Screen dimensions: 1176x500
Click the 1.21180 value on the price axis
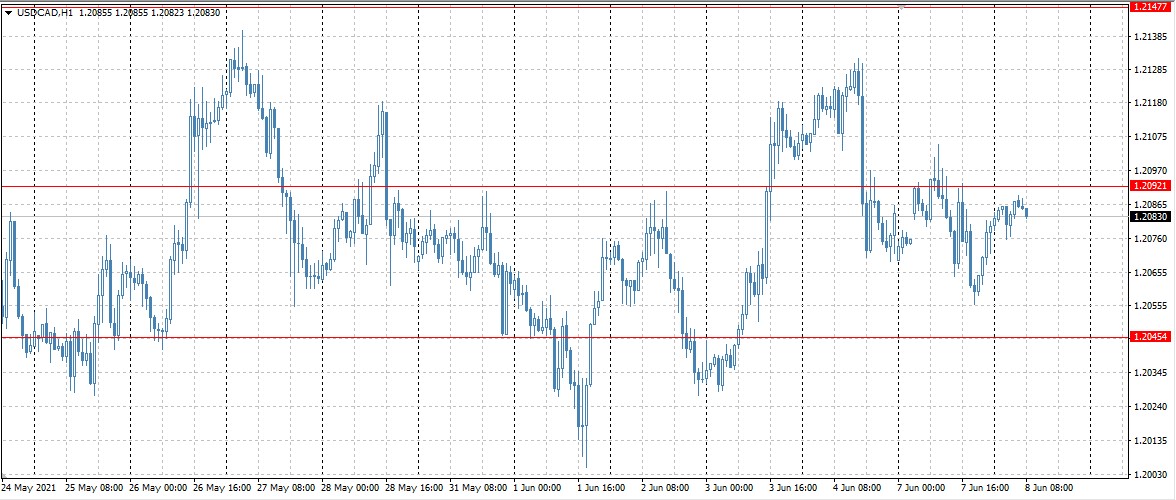click(1150, 103)
